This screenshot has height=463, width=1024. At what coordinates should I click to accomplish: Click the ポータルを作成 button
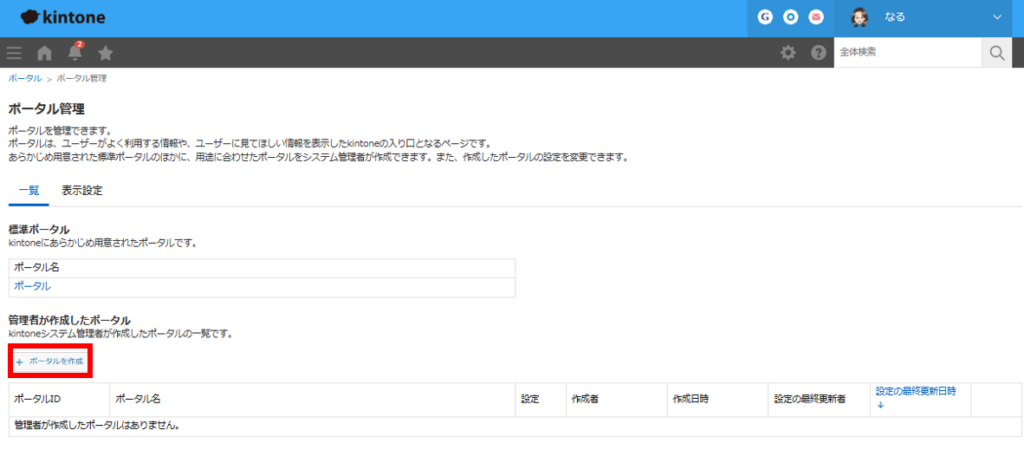point(51,360)
